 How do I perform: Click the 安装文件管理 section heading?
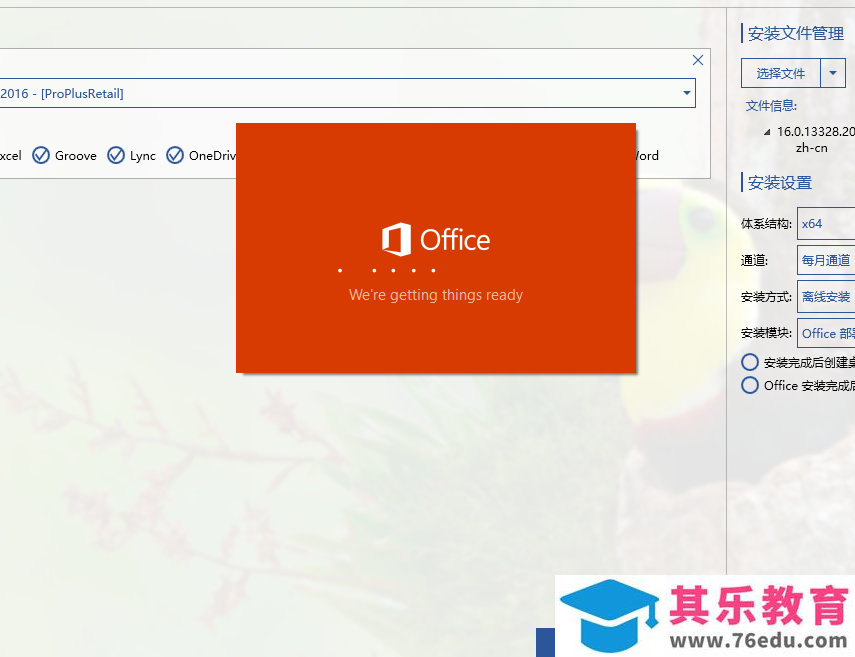coord(796,34)
